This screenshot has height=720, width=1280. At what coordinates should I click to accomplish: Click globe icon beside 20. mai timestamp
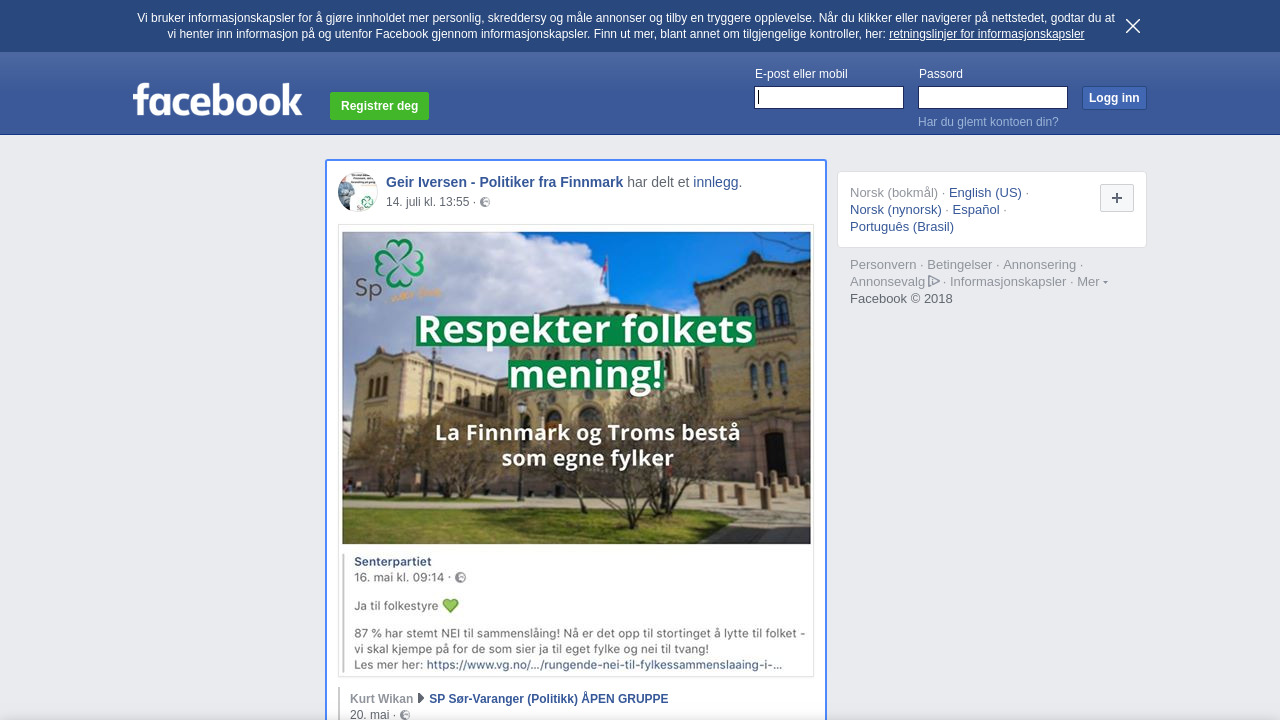pyautogui.click(x=405, y=715)
